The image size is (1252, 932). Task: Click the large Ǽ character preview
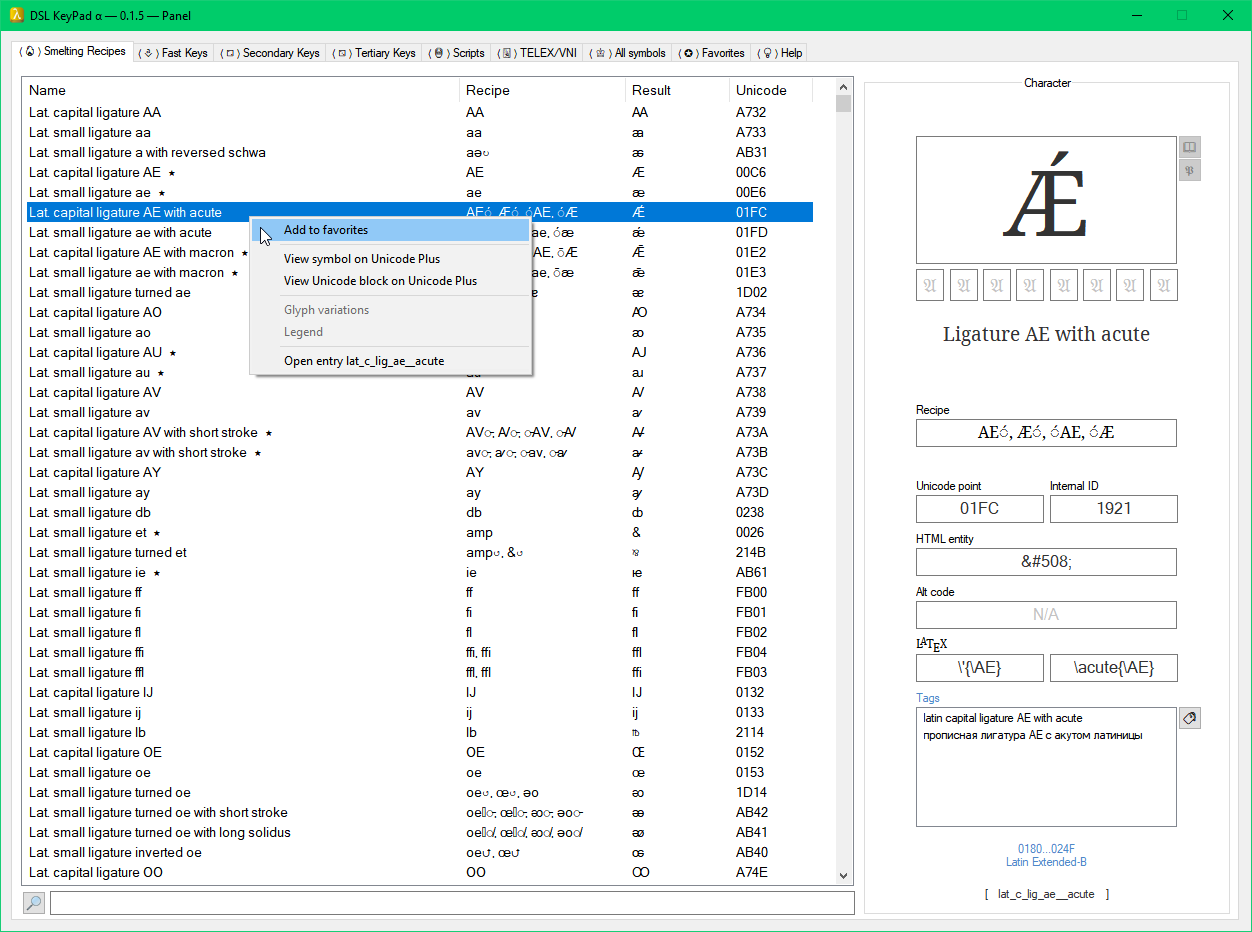click(x=1046, y=200)
